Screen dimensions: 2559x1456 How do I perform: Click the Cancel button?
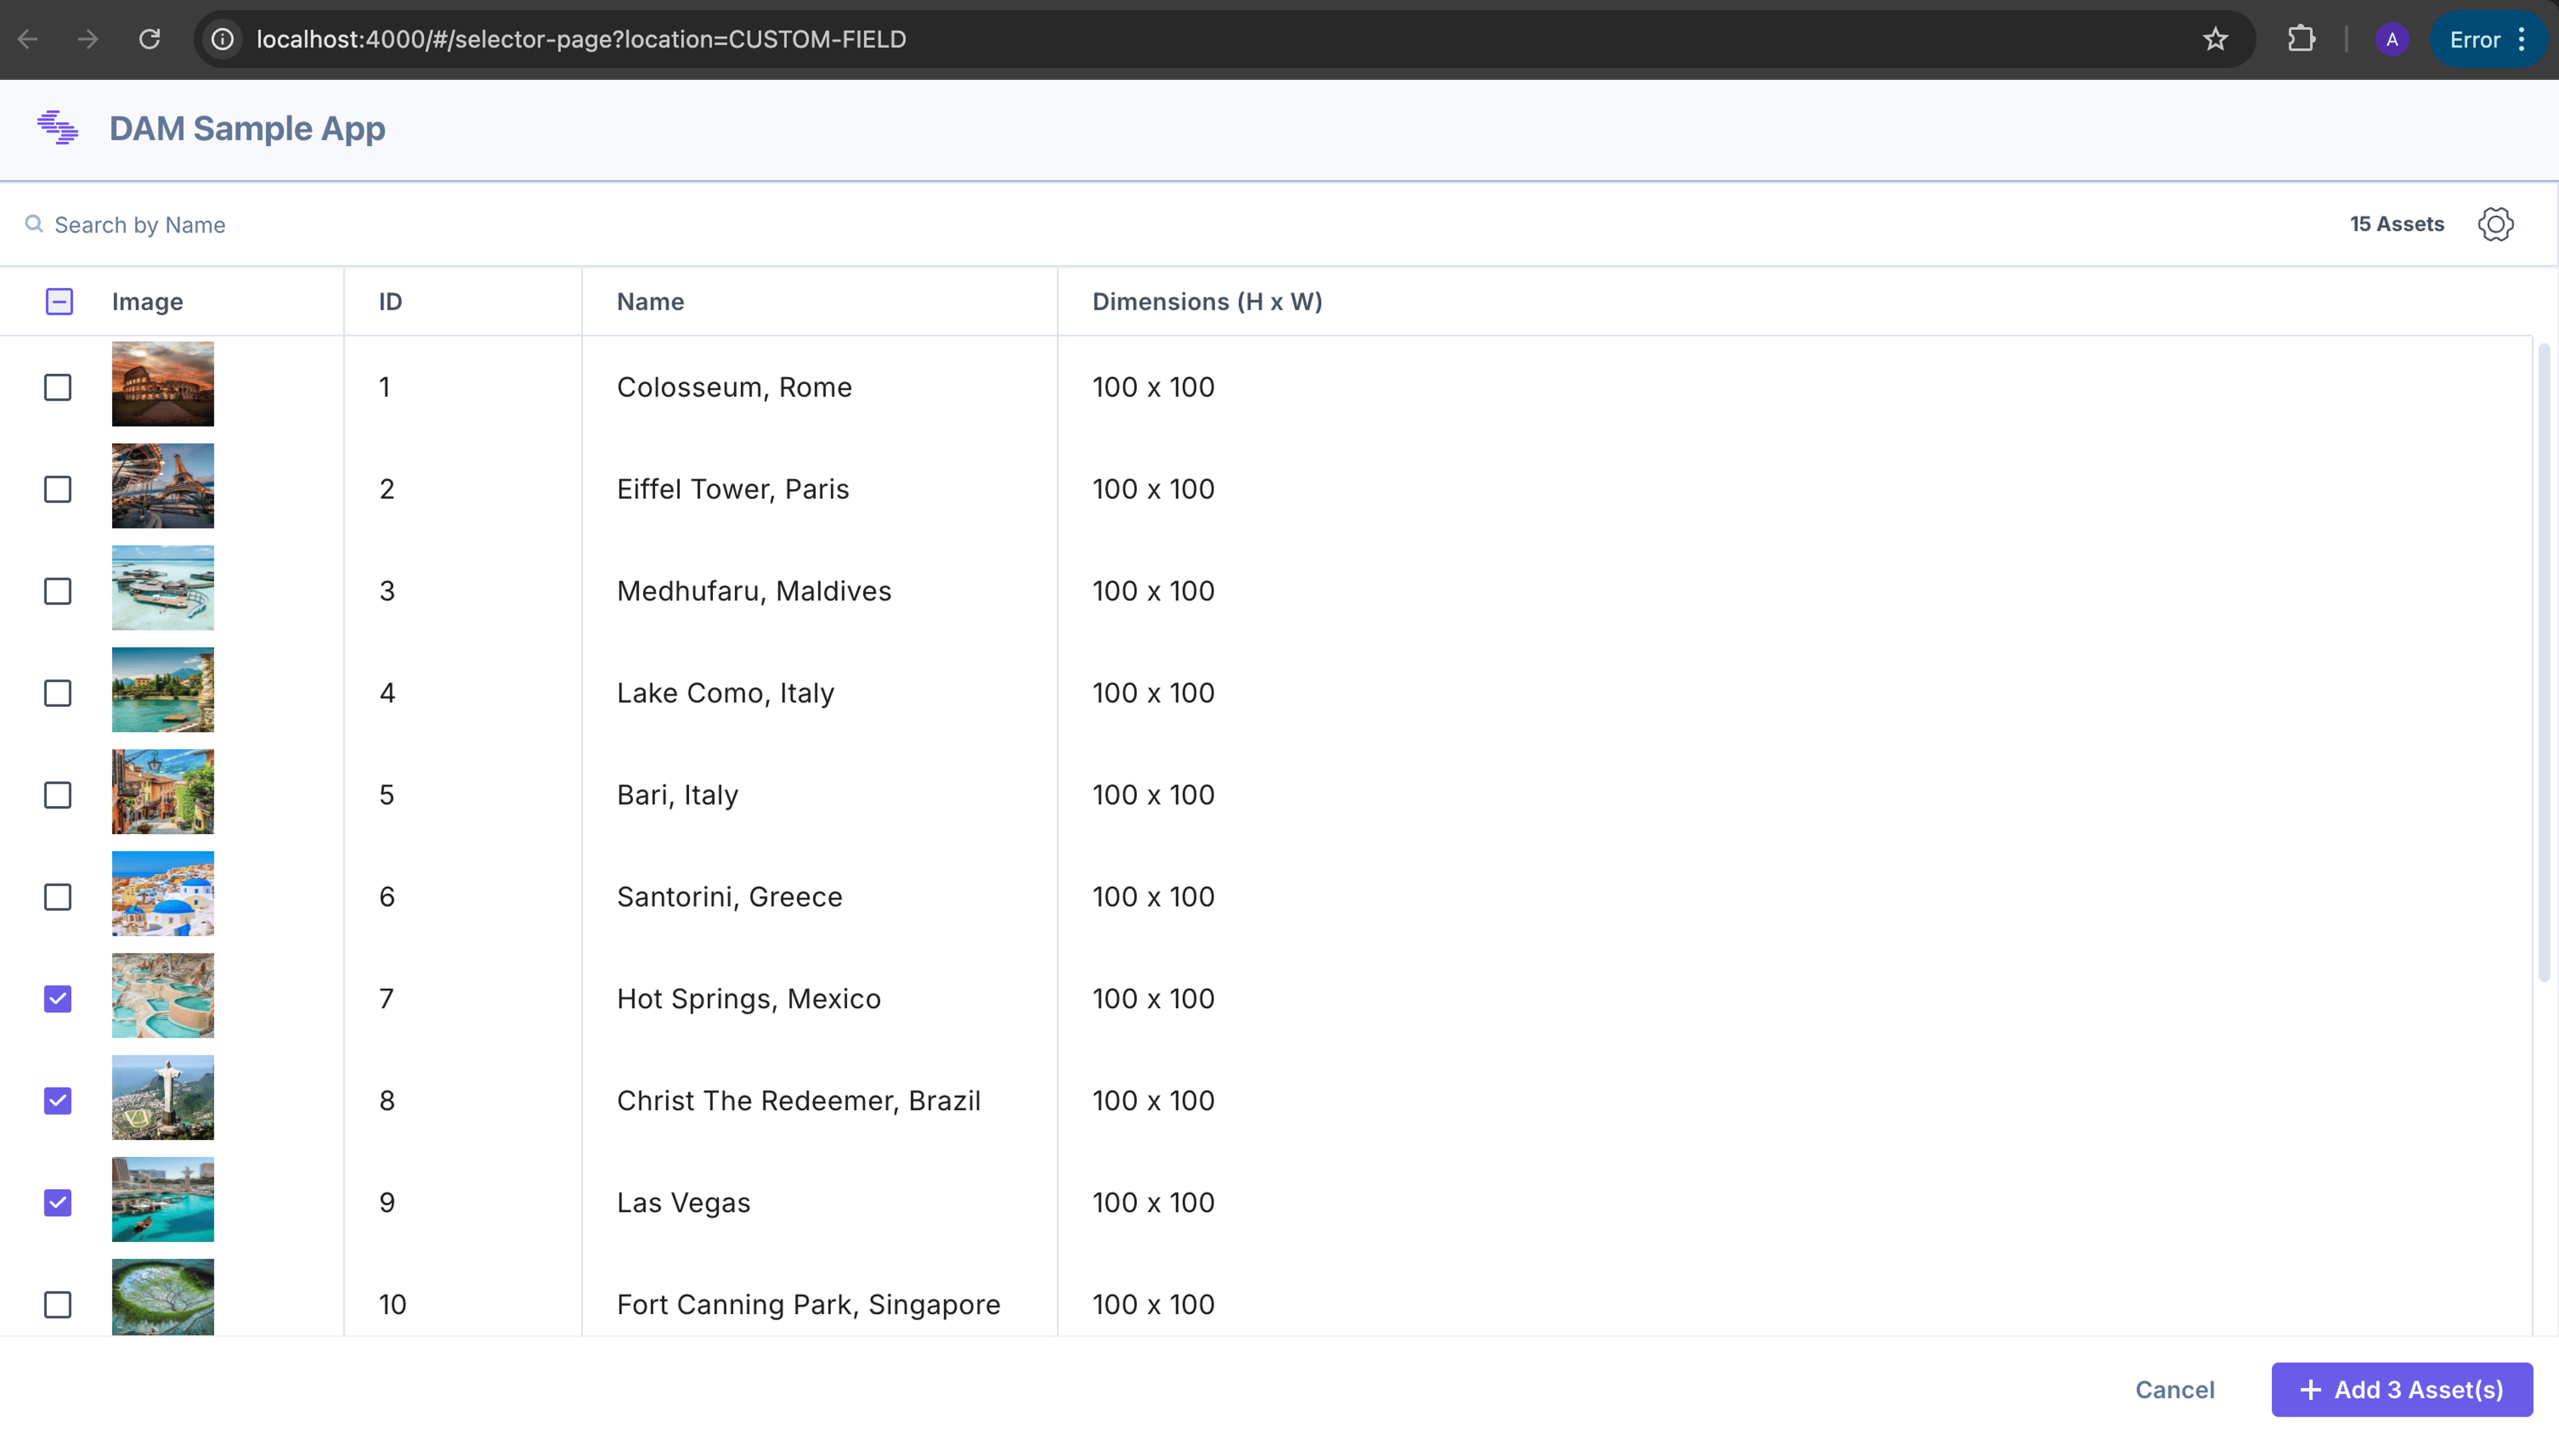[x=2175, y=1389]
